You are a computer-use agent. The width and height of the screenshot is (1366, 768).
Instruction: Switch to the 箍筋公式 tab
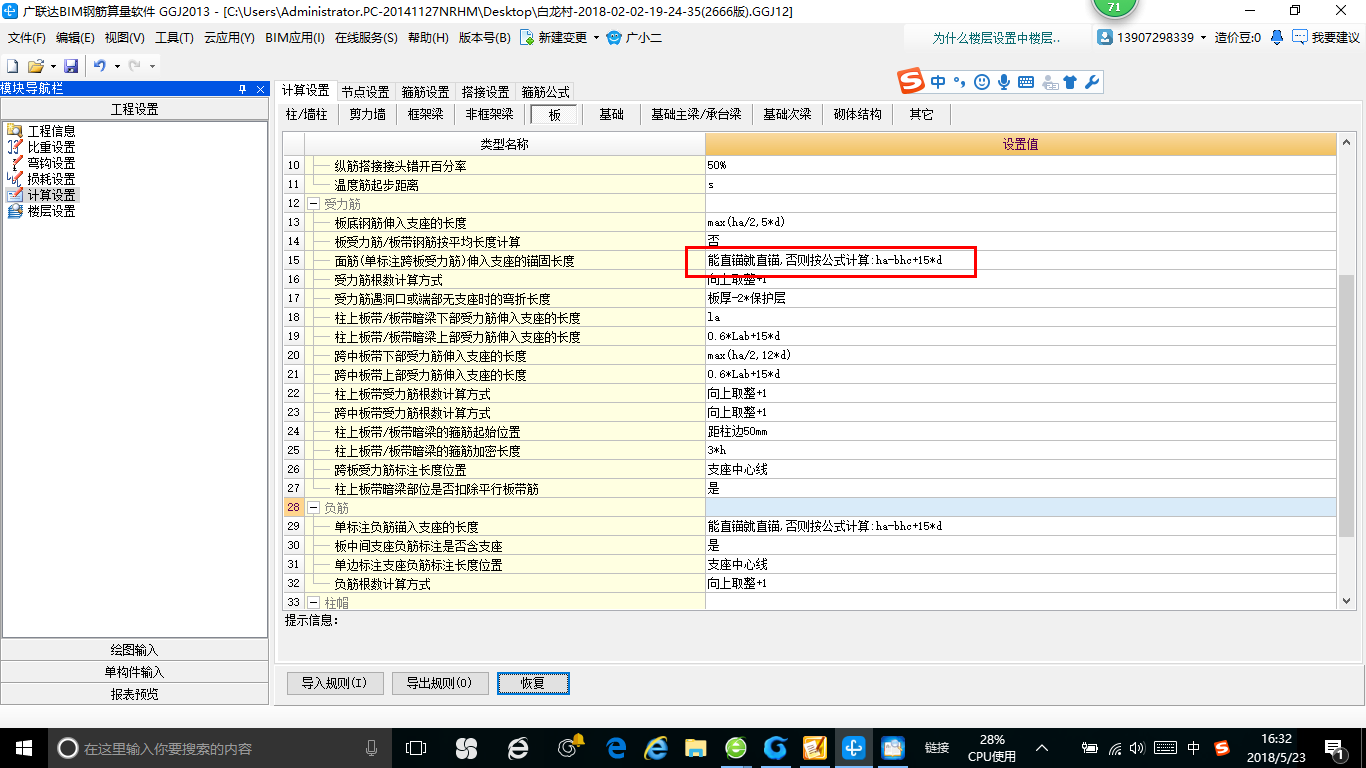click(x=545, y=91)
